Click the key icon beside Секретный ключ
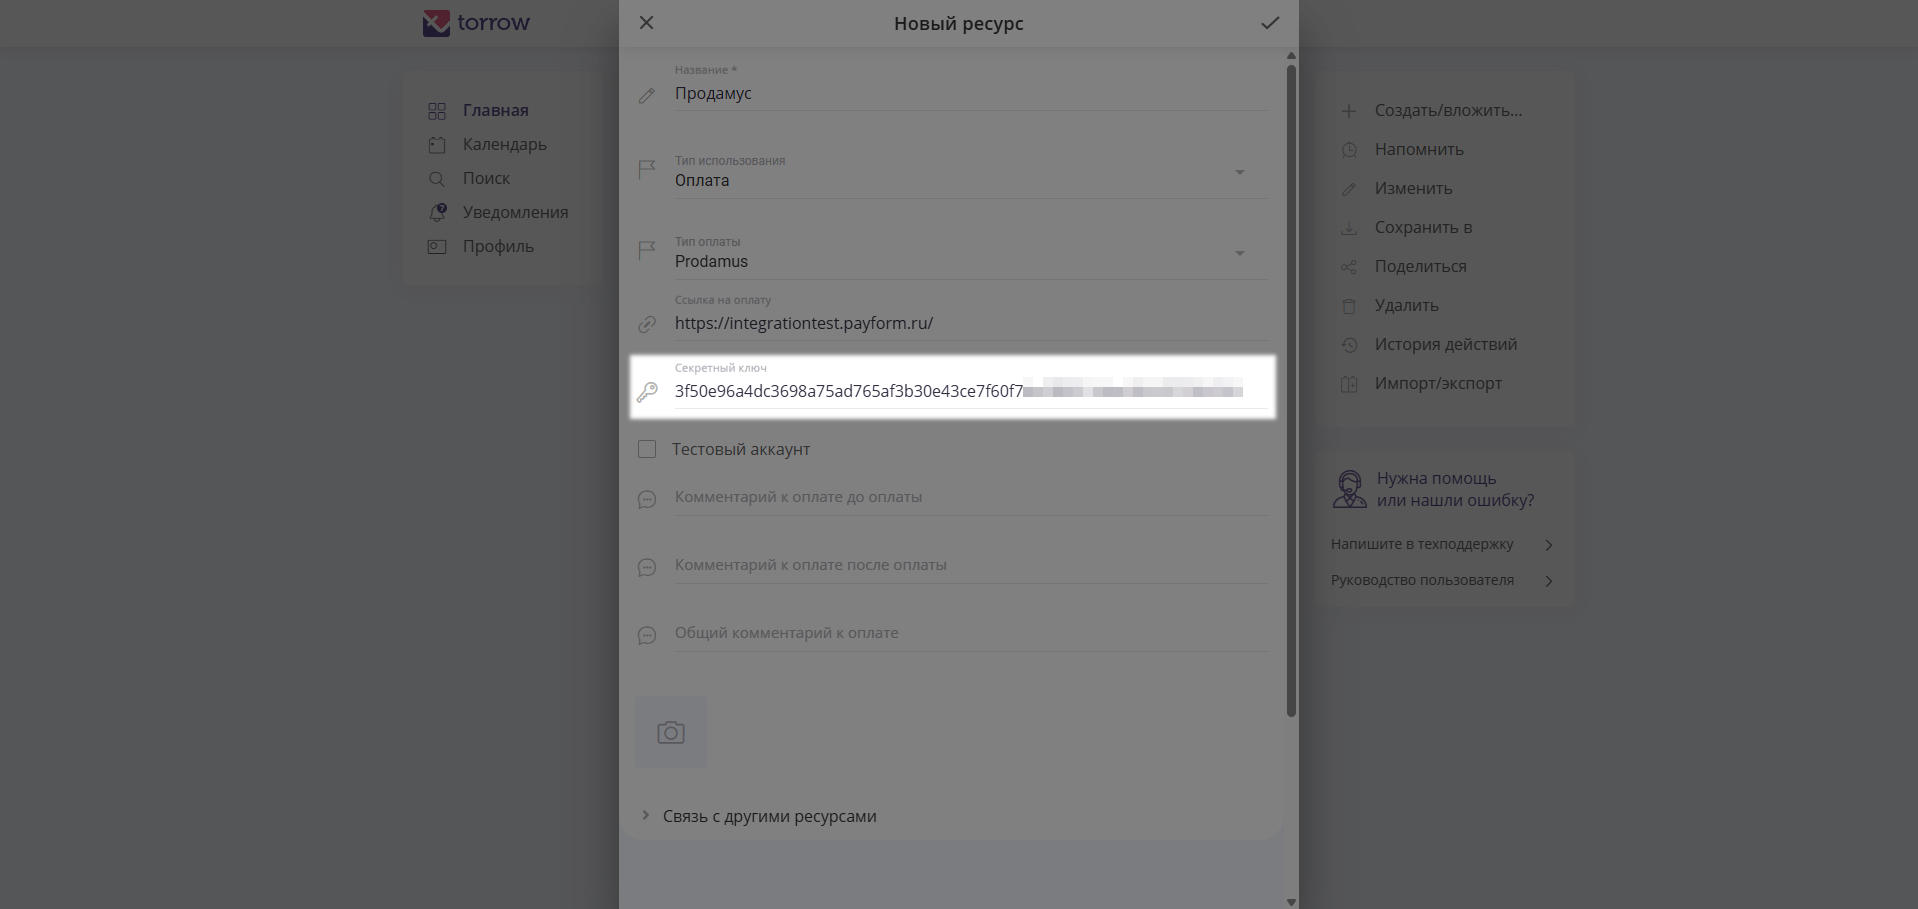1918x909 pixels. [647, 391]
